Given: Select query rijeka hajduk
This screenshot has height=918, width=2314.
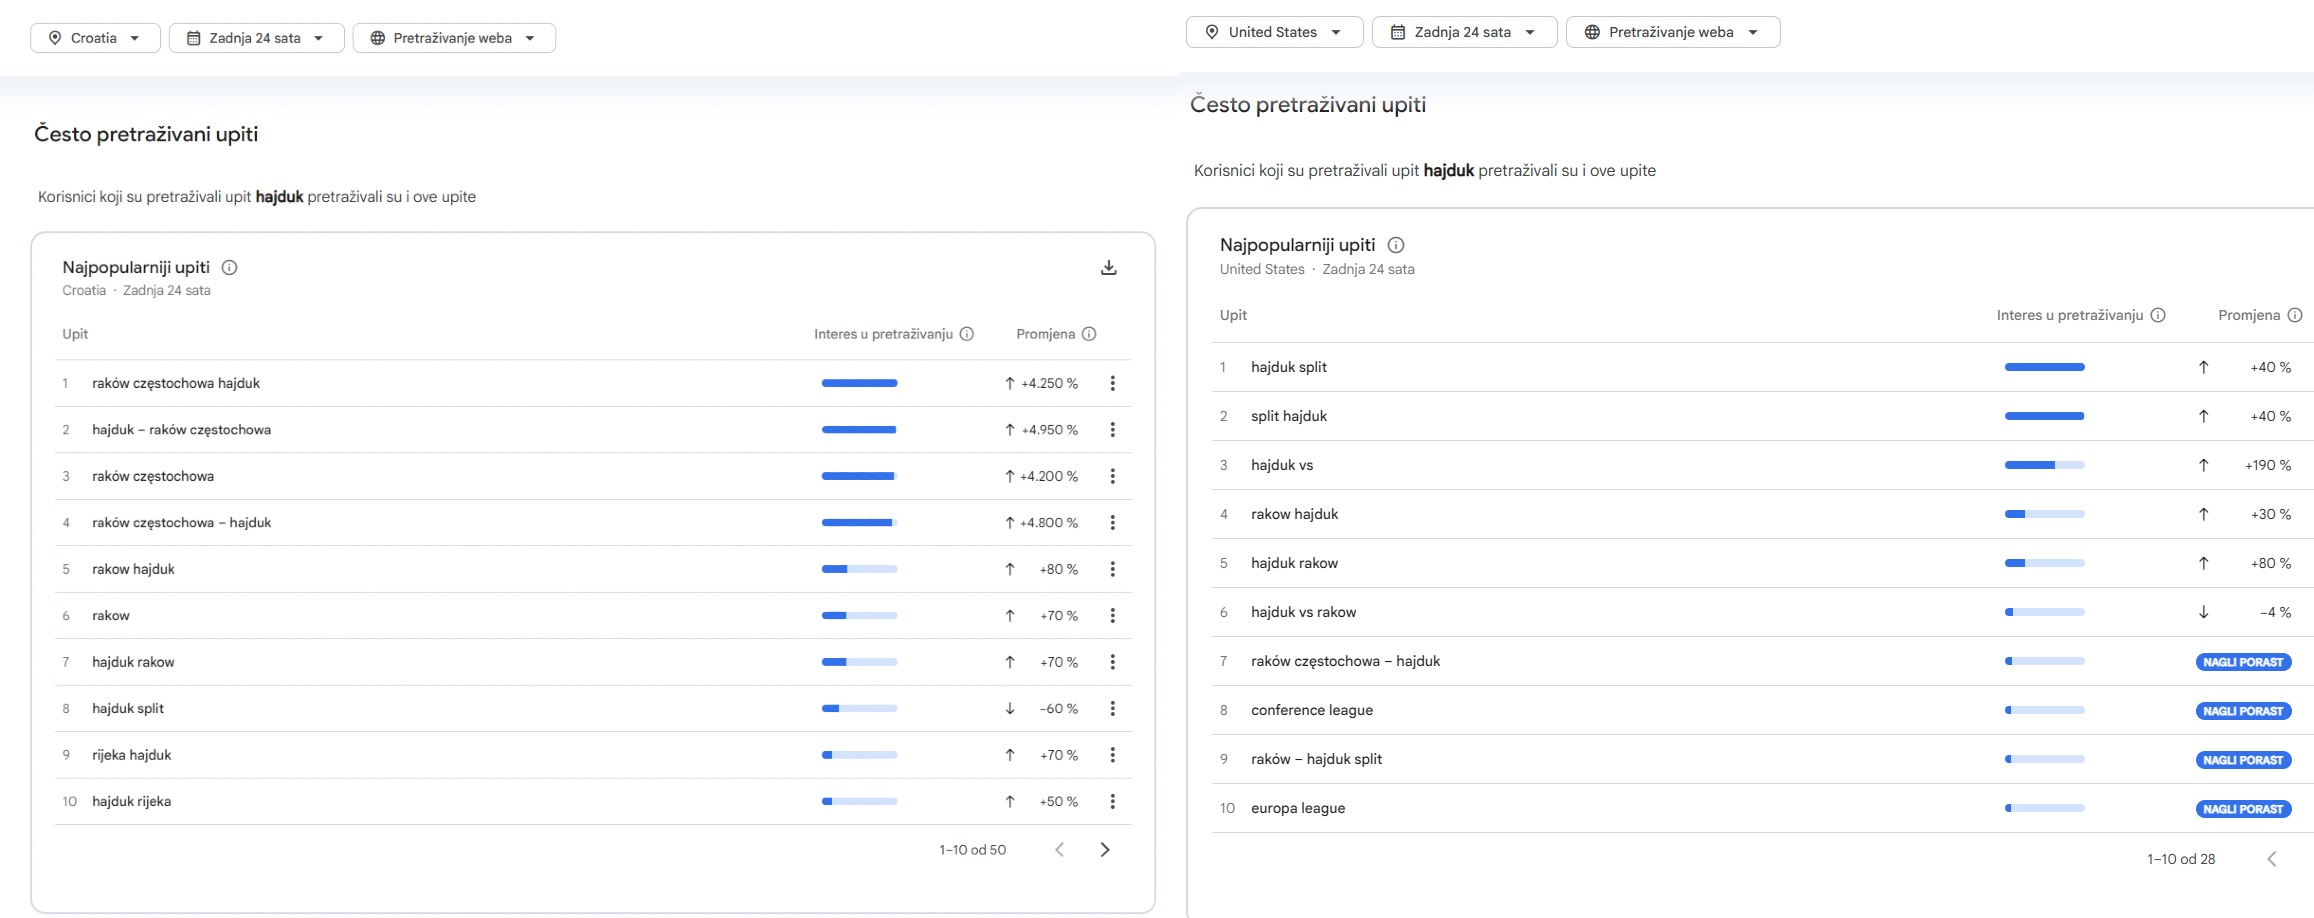Looking at the screenshot, I should point(132,755).
